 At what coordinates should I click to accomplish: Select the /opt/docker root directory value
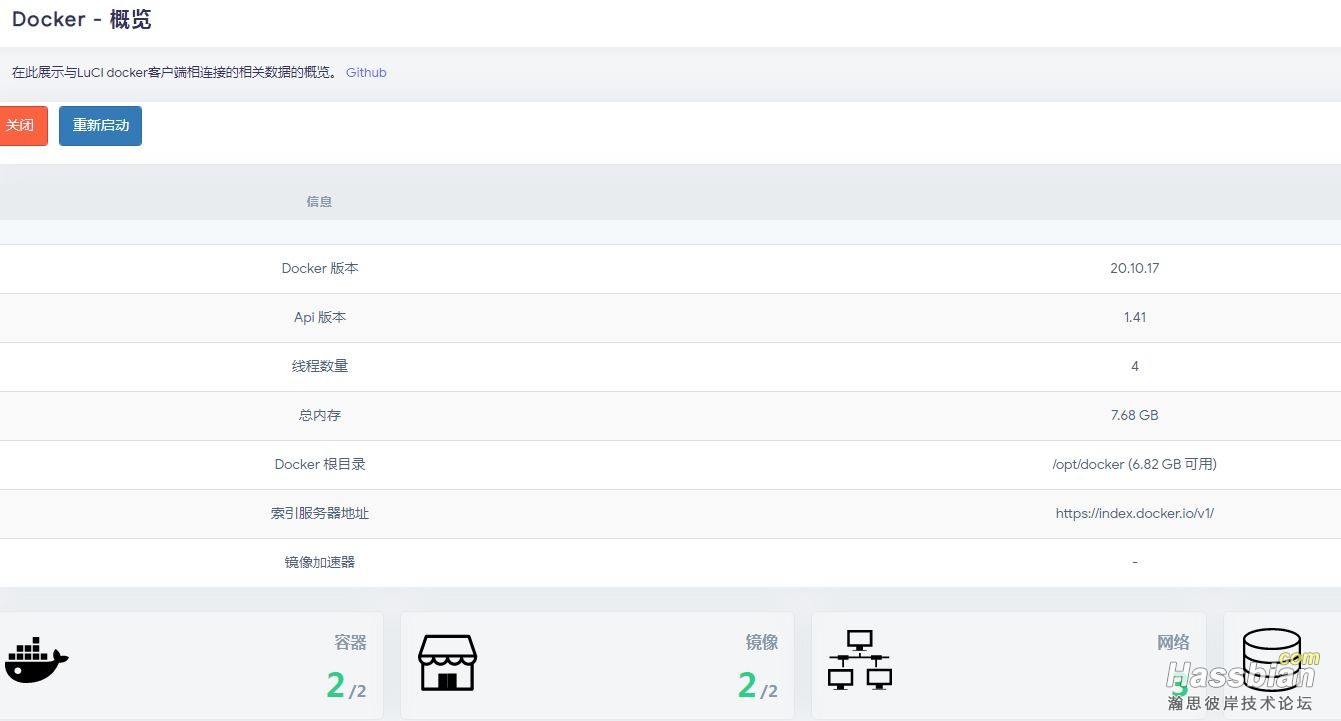(1135, 465)
